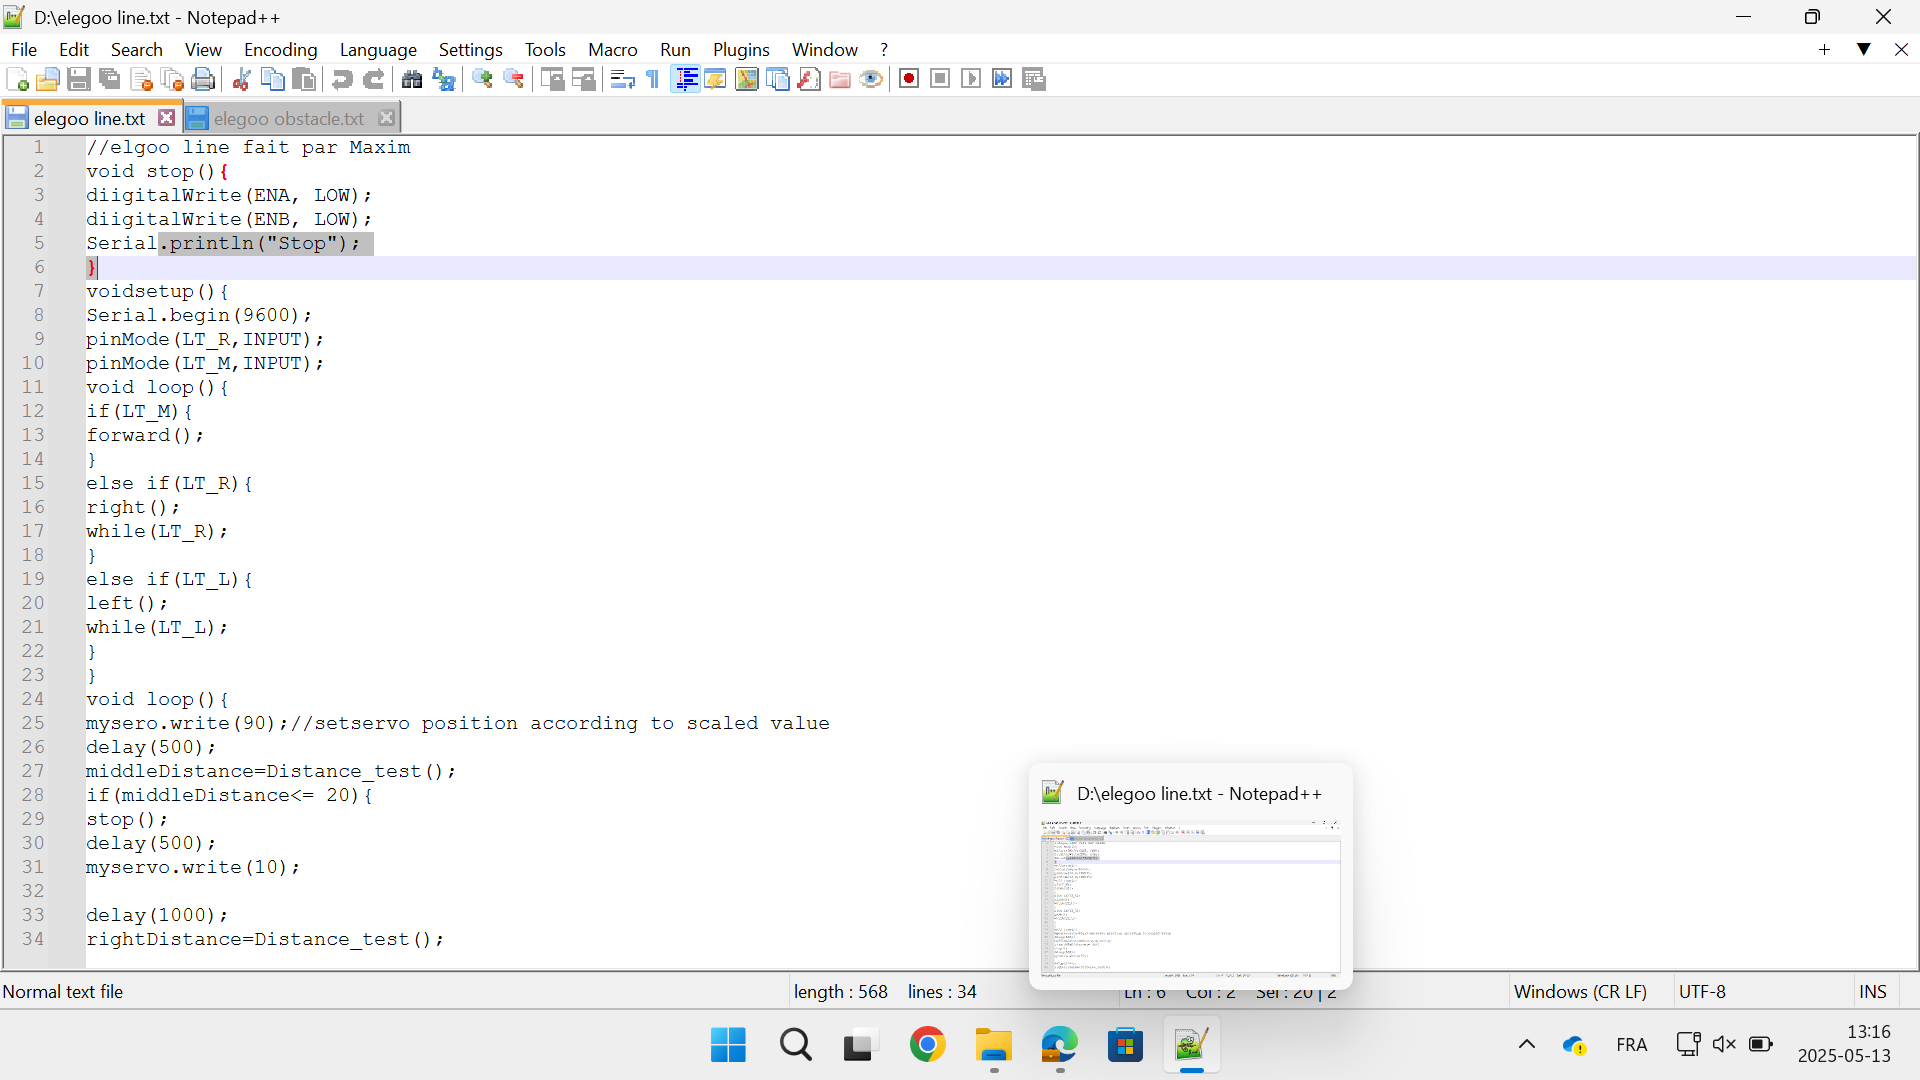1920x1080 pixels.
Task: Open the Edit menu
Action: point(74,49)
